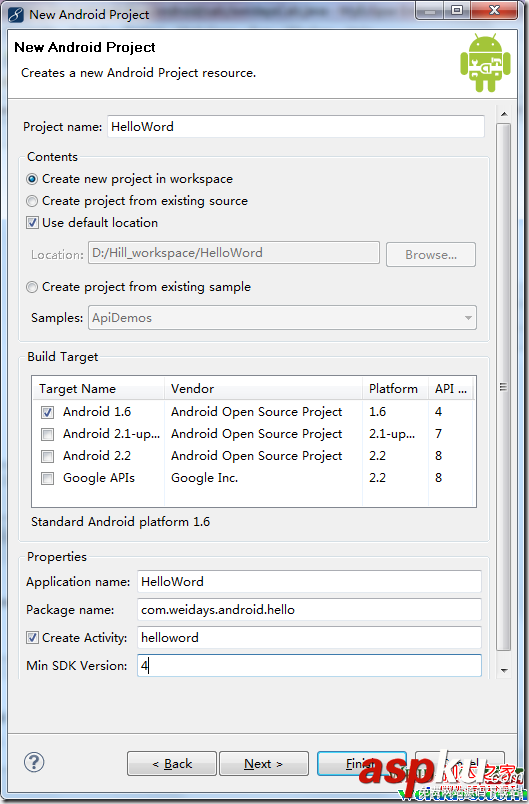Check the Android 2.2 target checkbox

[x=47, y=456]
